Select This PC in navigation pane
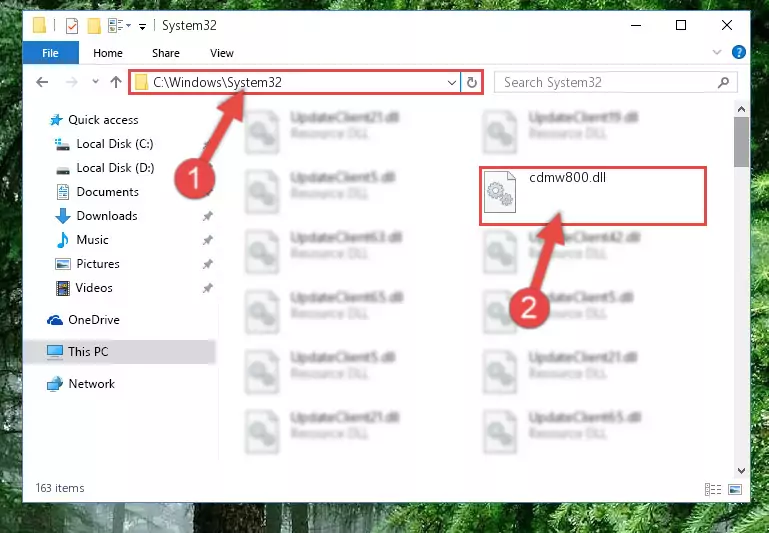769x533 pixels. (119, 352)
